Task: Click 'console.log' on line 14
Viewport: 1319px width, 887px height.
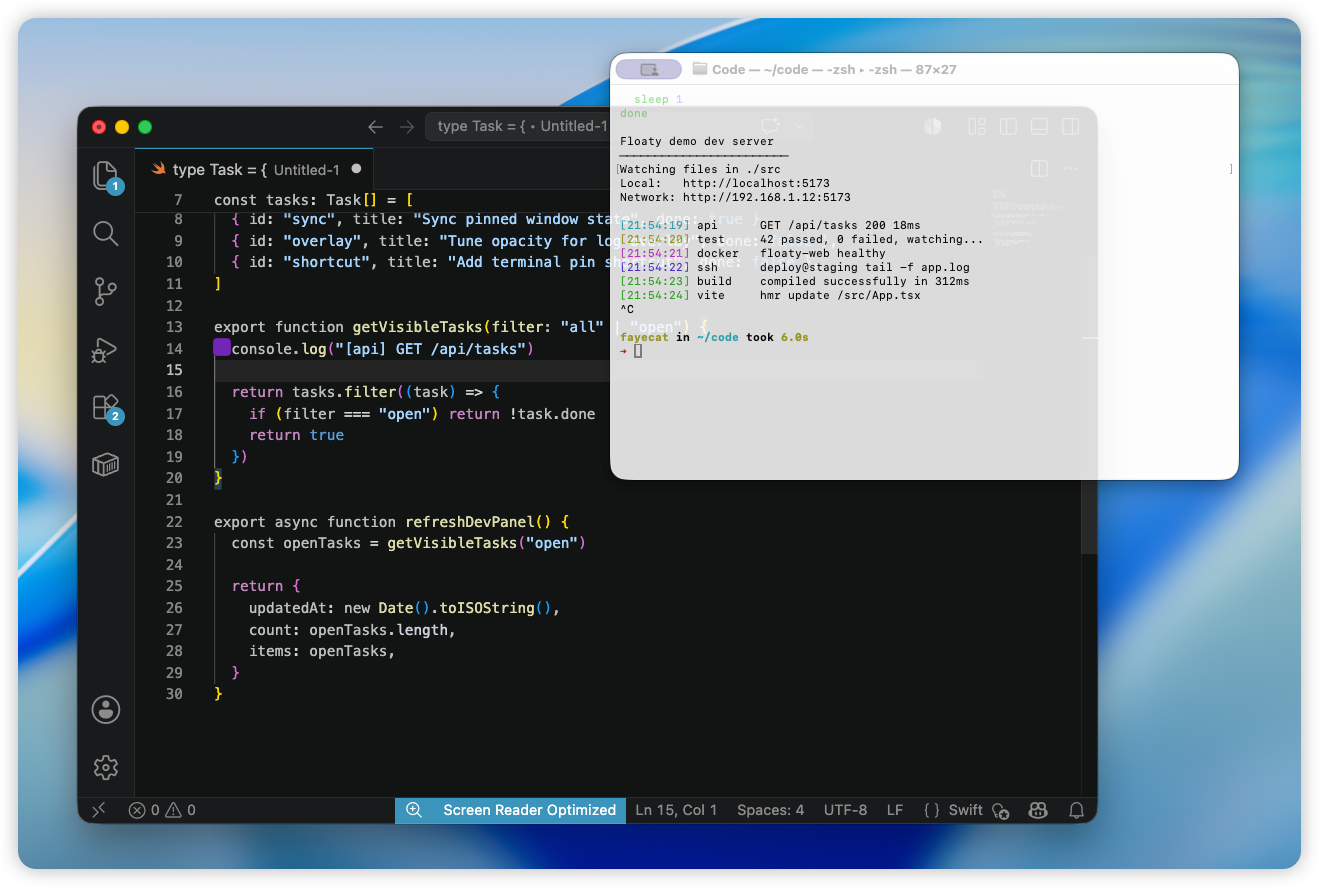Action: 278,349
